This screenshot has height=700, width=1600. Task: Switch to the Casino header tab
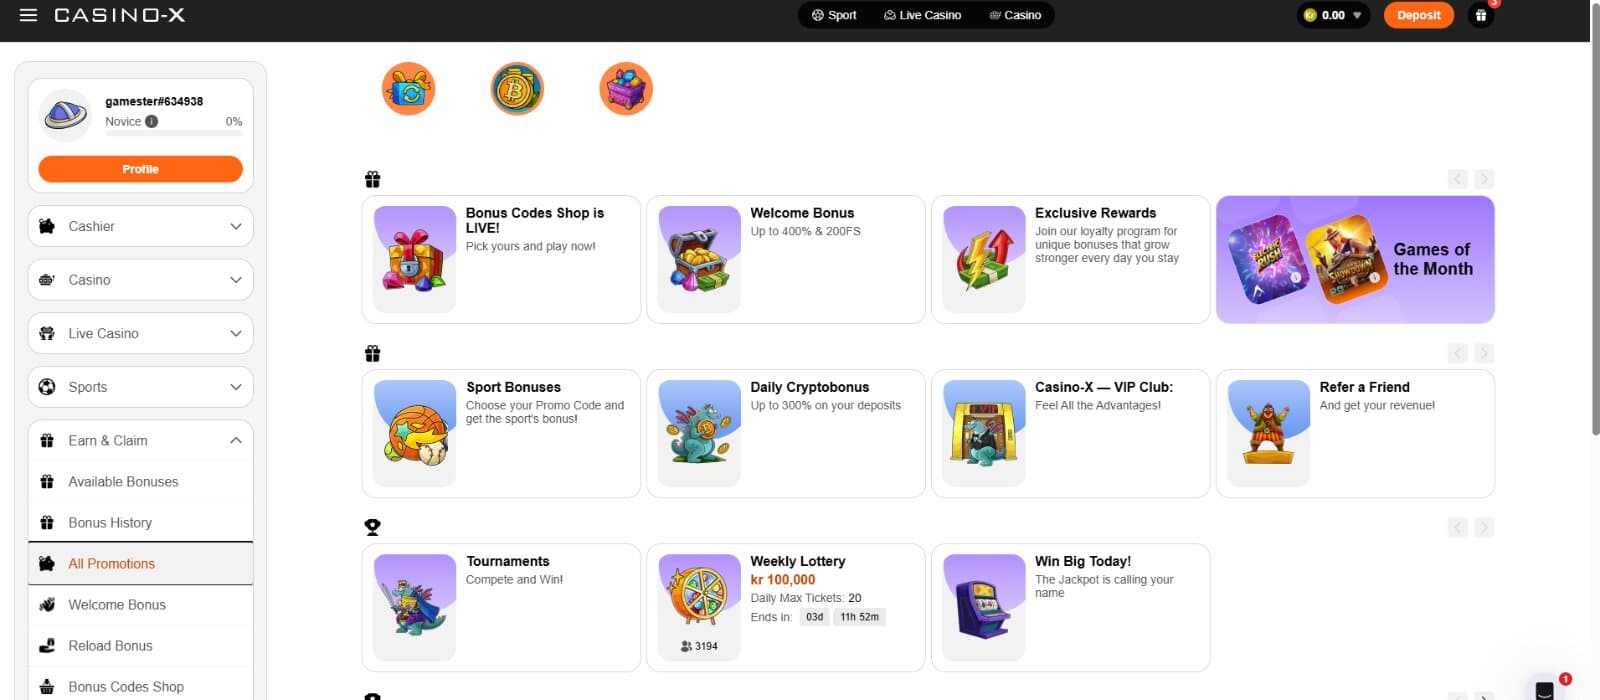coord(1015,15)
